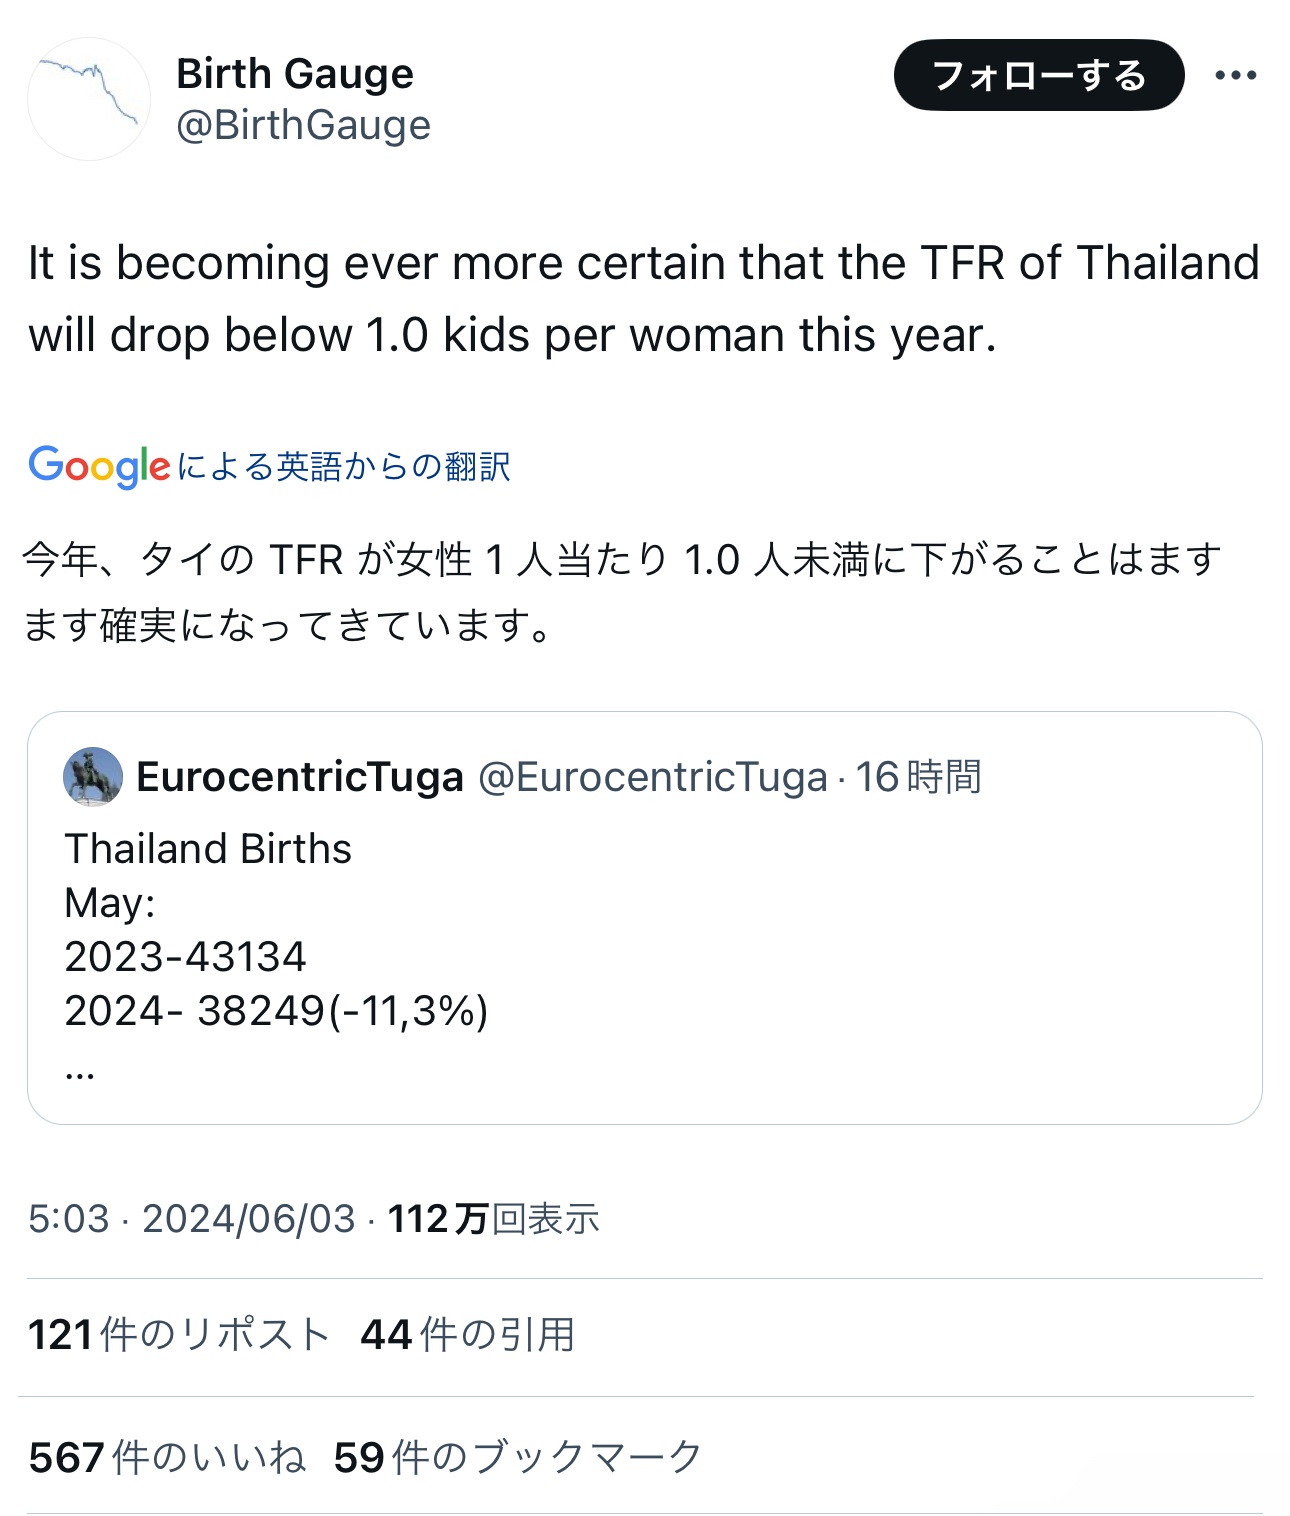Show the 44件の引用 quotes list
Screen dimensions: 1290x1516
coord(467,1335)
